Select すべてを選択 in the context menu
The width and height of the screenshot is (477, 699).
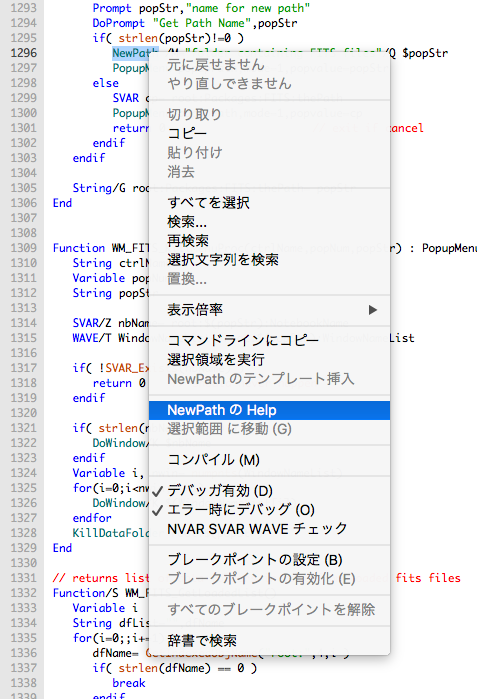269,203
